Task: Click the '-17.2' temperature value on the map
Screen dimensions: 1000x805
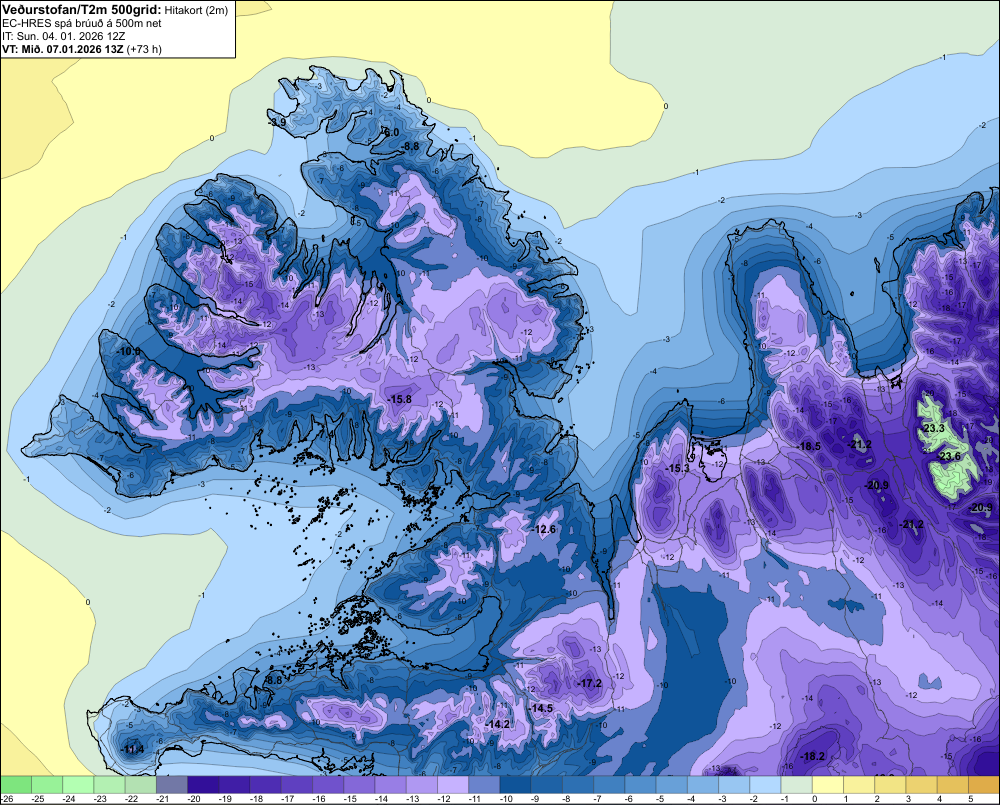Action: 590,683
